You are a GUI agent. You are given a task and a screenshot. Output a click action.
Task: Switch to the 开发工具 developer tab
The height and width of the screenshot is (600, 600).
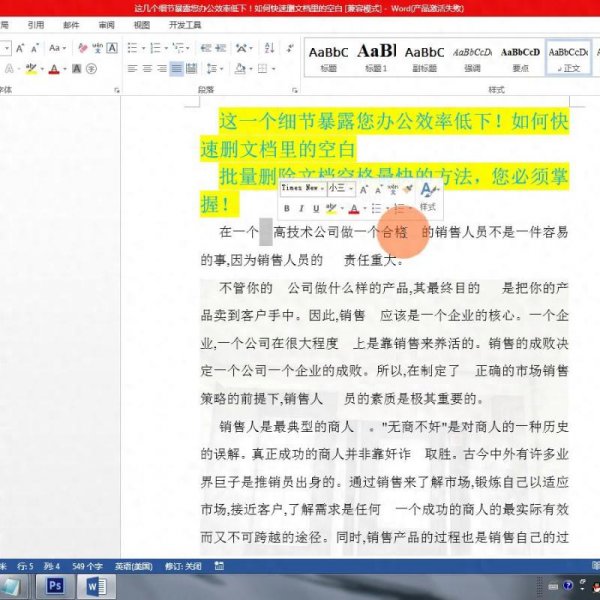pyautogui.click(x=185, y=25)
